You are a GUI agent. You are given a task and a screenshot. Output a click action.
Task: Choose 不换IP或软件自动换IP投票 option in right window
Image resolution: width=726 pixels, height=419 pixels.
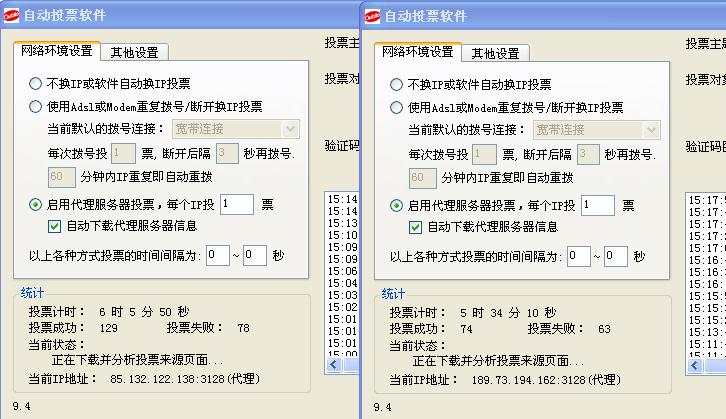pos(397,85)
